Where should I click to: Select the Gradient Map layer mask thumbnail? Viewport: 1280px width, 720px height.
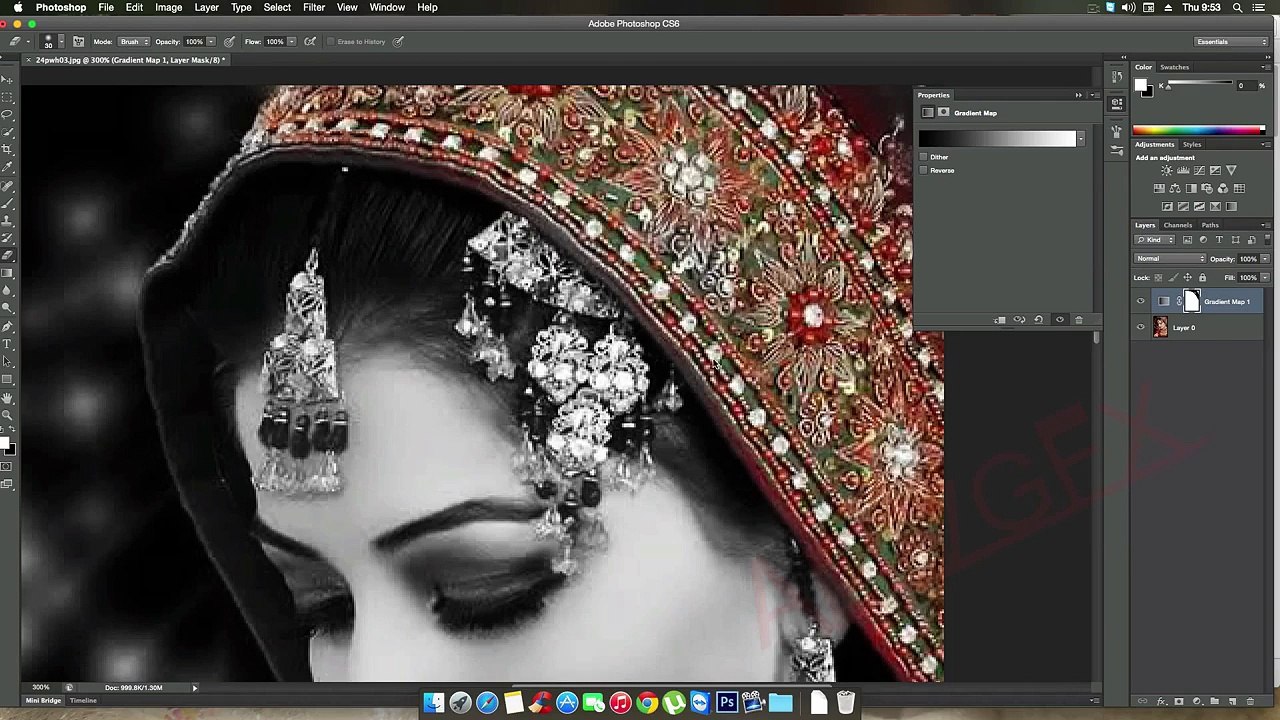1192,301
